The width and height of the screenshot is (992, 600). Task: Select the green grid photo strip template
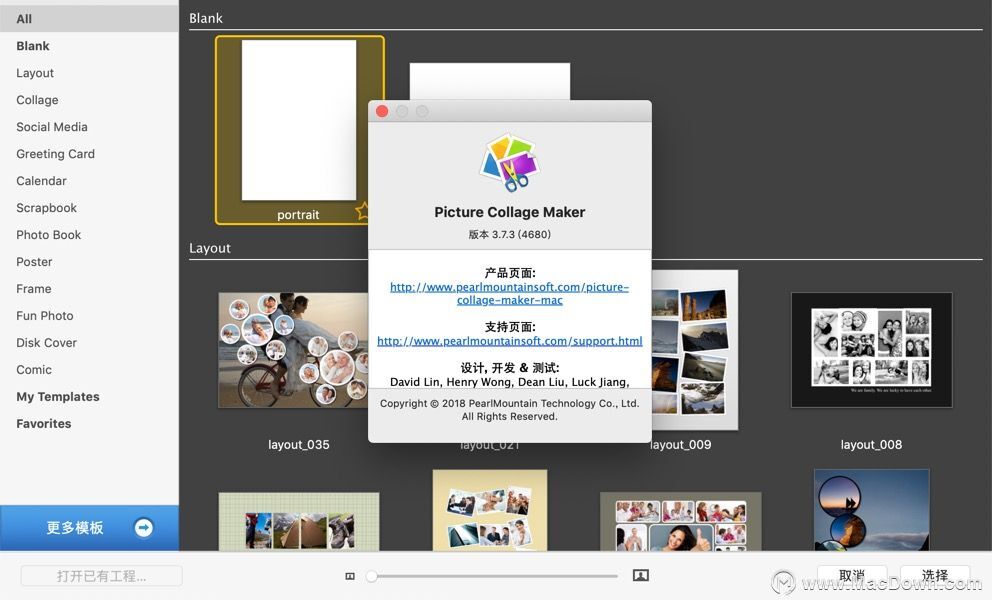tap(299, 522)
